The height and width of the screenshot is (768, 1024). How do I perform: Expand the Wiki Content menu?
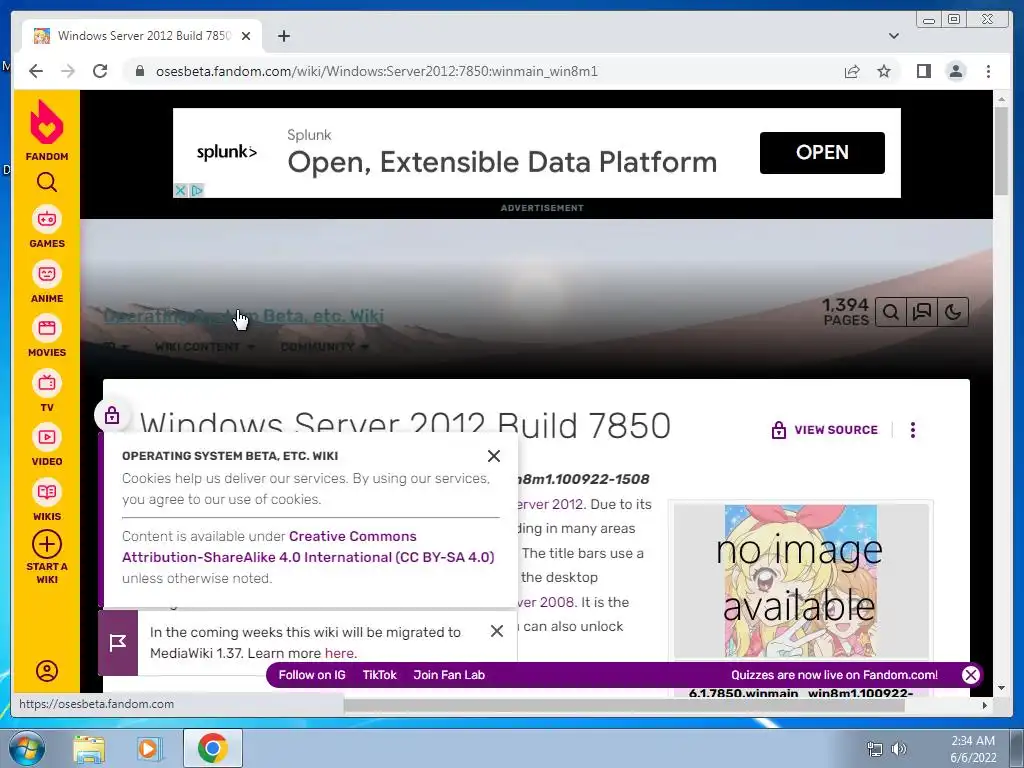[204, 347]
